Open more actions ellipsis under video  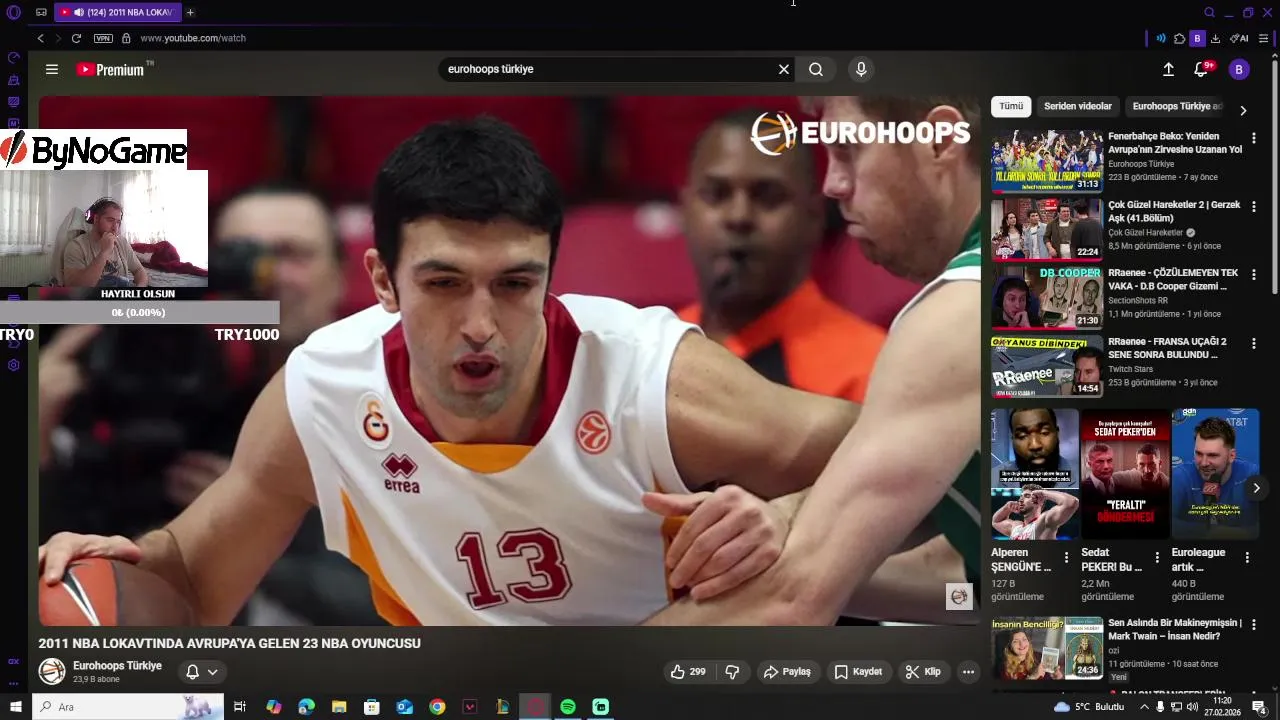coord(968,672)
